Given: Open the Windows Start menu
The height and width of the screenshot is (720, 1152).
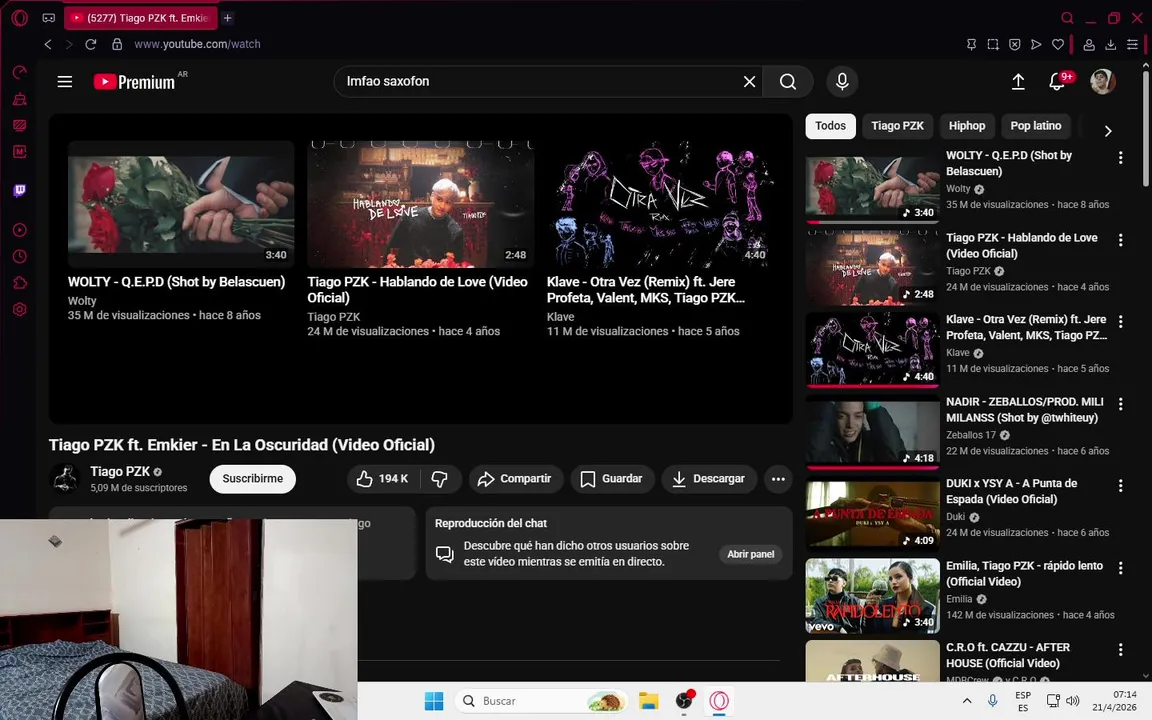Looking at the screenshot, I should tap(434, 701).
